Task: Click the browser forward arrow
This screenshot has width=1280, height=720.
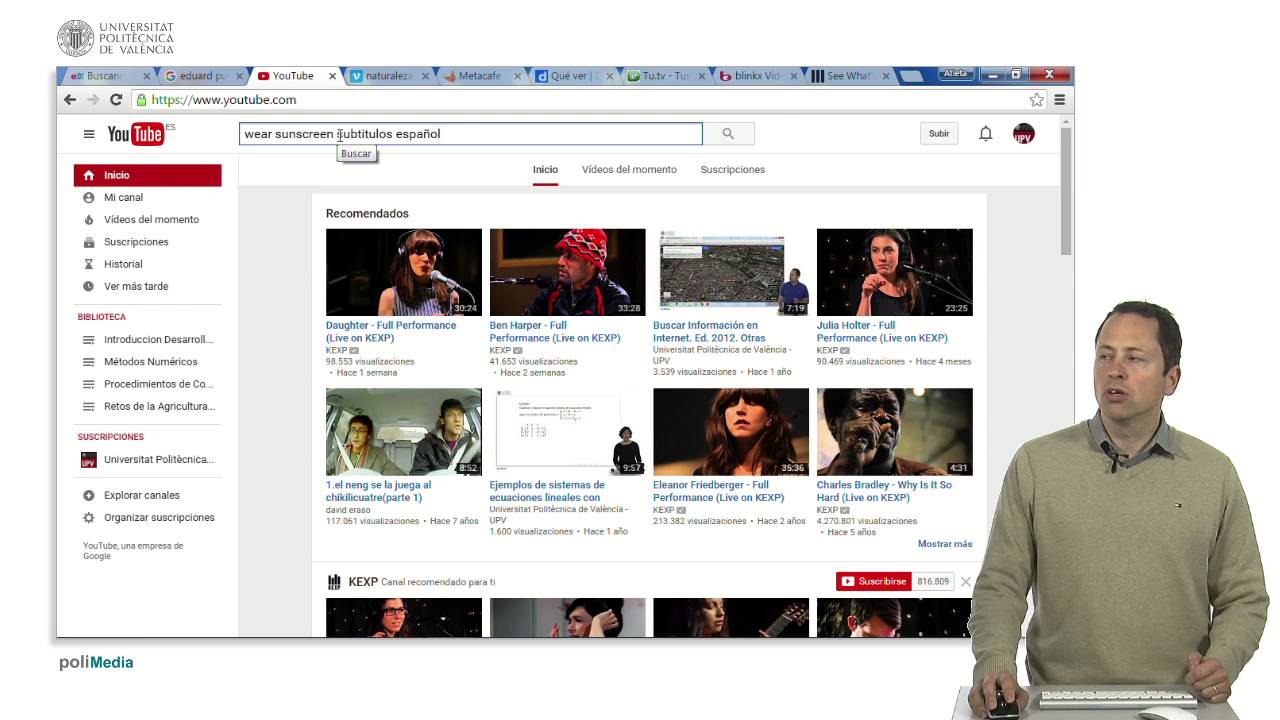Action: (x=93, y=100)
